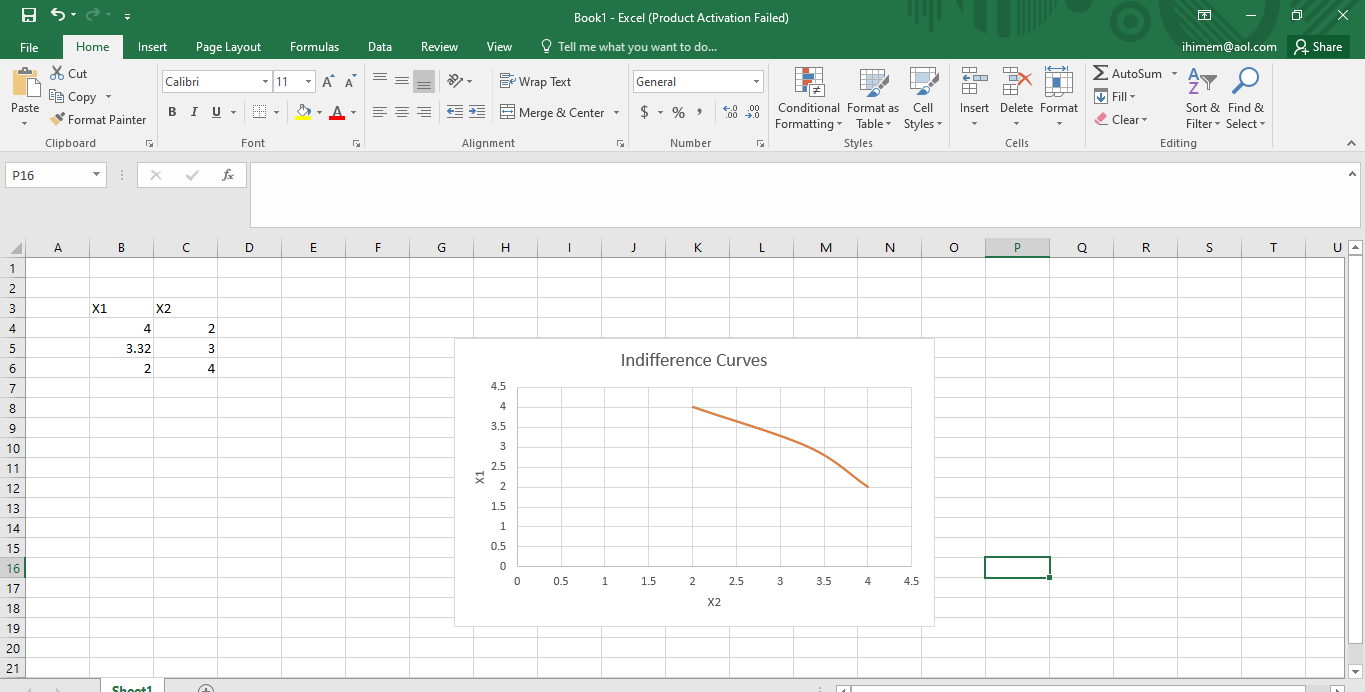The width and height of the screenshot is (1365, 692).
Task: Toggle Italic formatting
Action: pyautogui.click(x=194, y=112)
